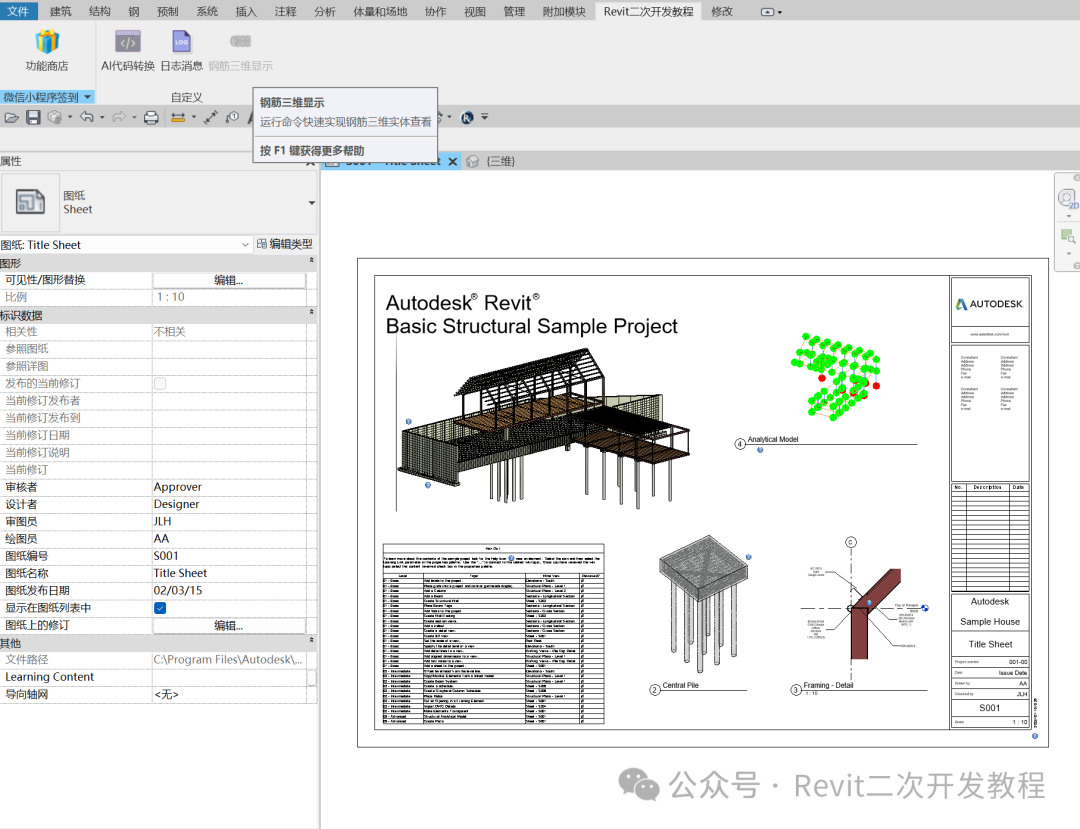Image resolution: width=1080 pixels, height=829 pixels.
Task: Customize quick access toolbar dropdown
Action: (484, 117)
